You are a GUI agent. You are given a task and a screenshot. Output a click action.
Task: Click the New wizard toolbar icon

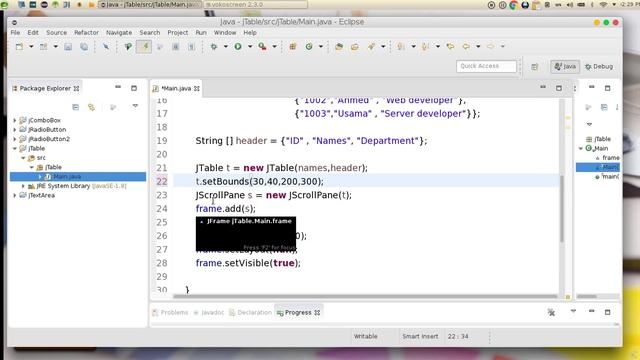[x=19, y=47]
